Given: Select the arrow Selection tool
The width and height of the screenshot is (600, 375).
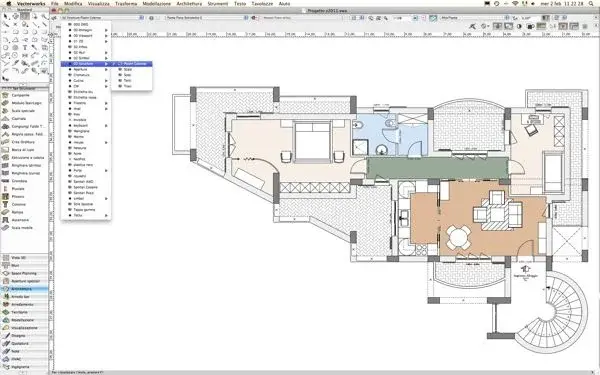Looking at the screenshot, I should (x=5, y=16).
